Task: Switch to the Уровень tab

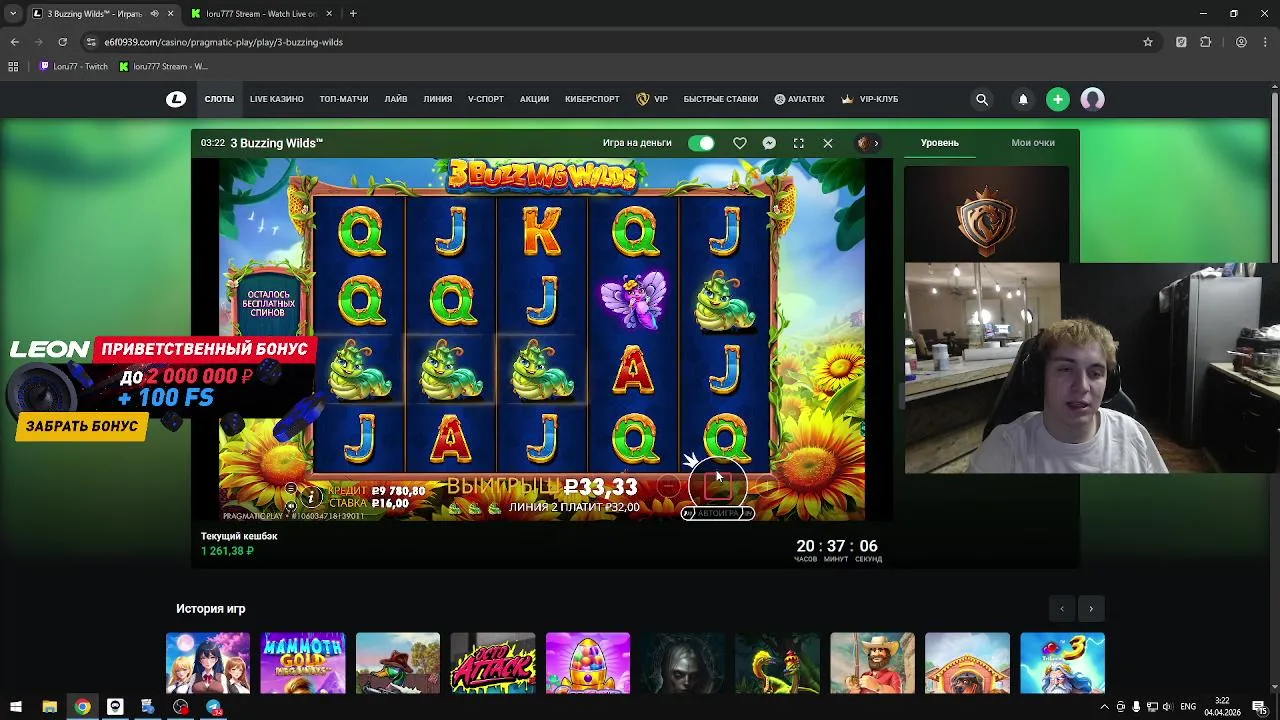Action: click(x=939, y=143)
